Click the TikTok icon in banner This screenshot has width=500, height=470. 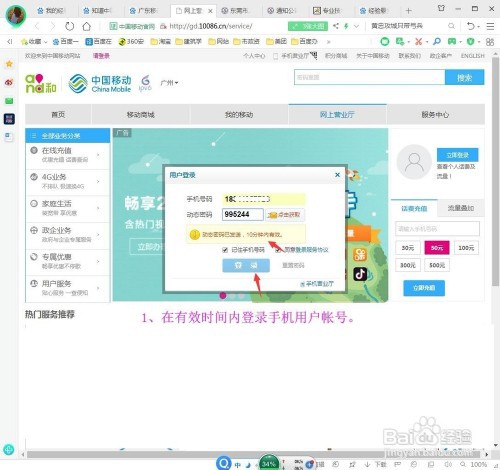coord(360,274)
